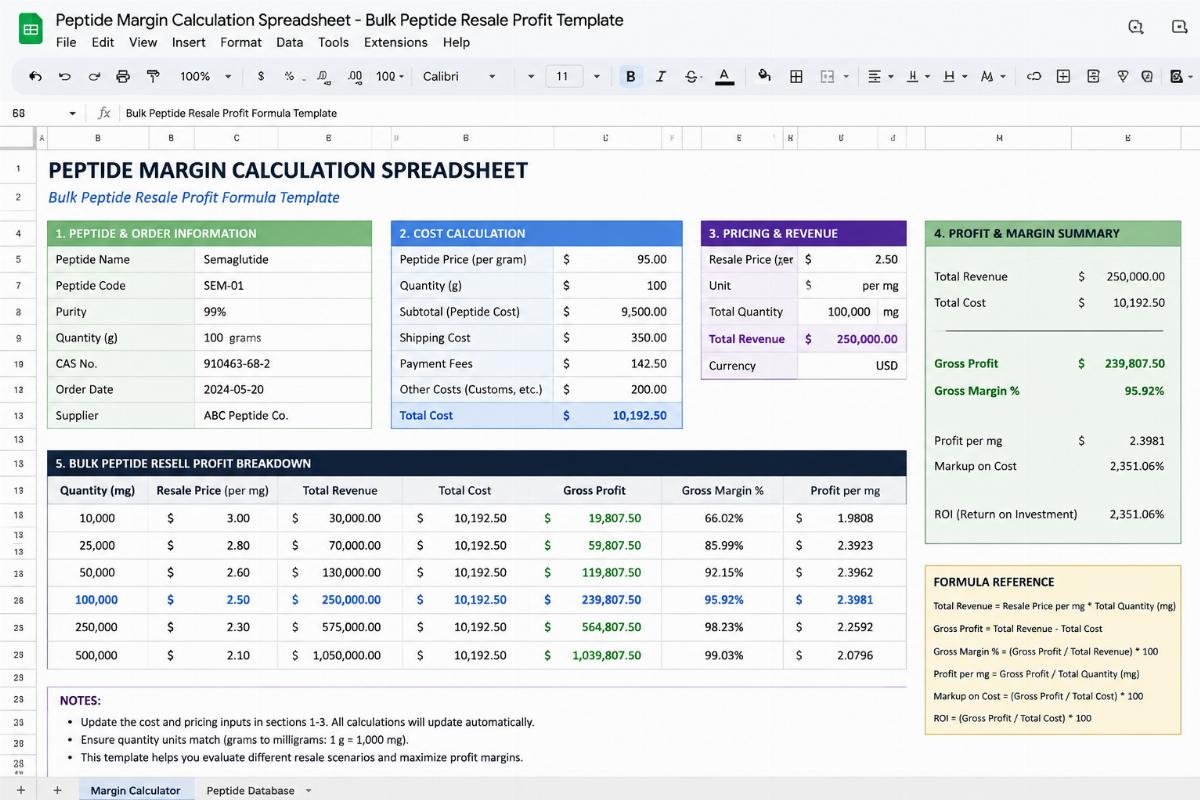Toggle bold formatting

coord(630,76)
